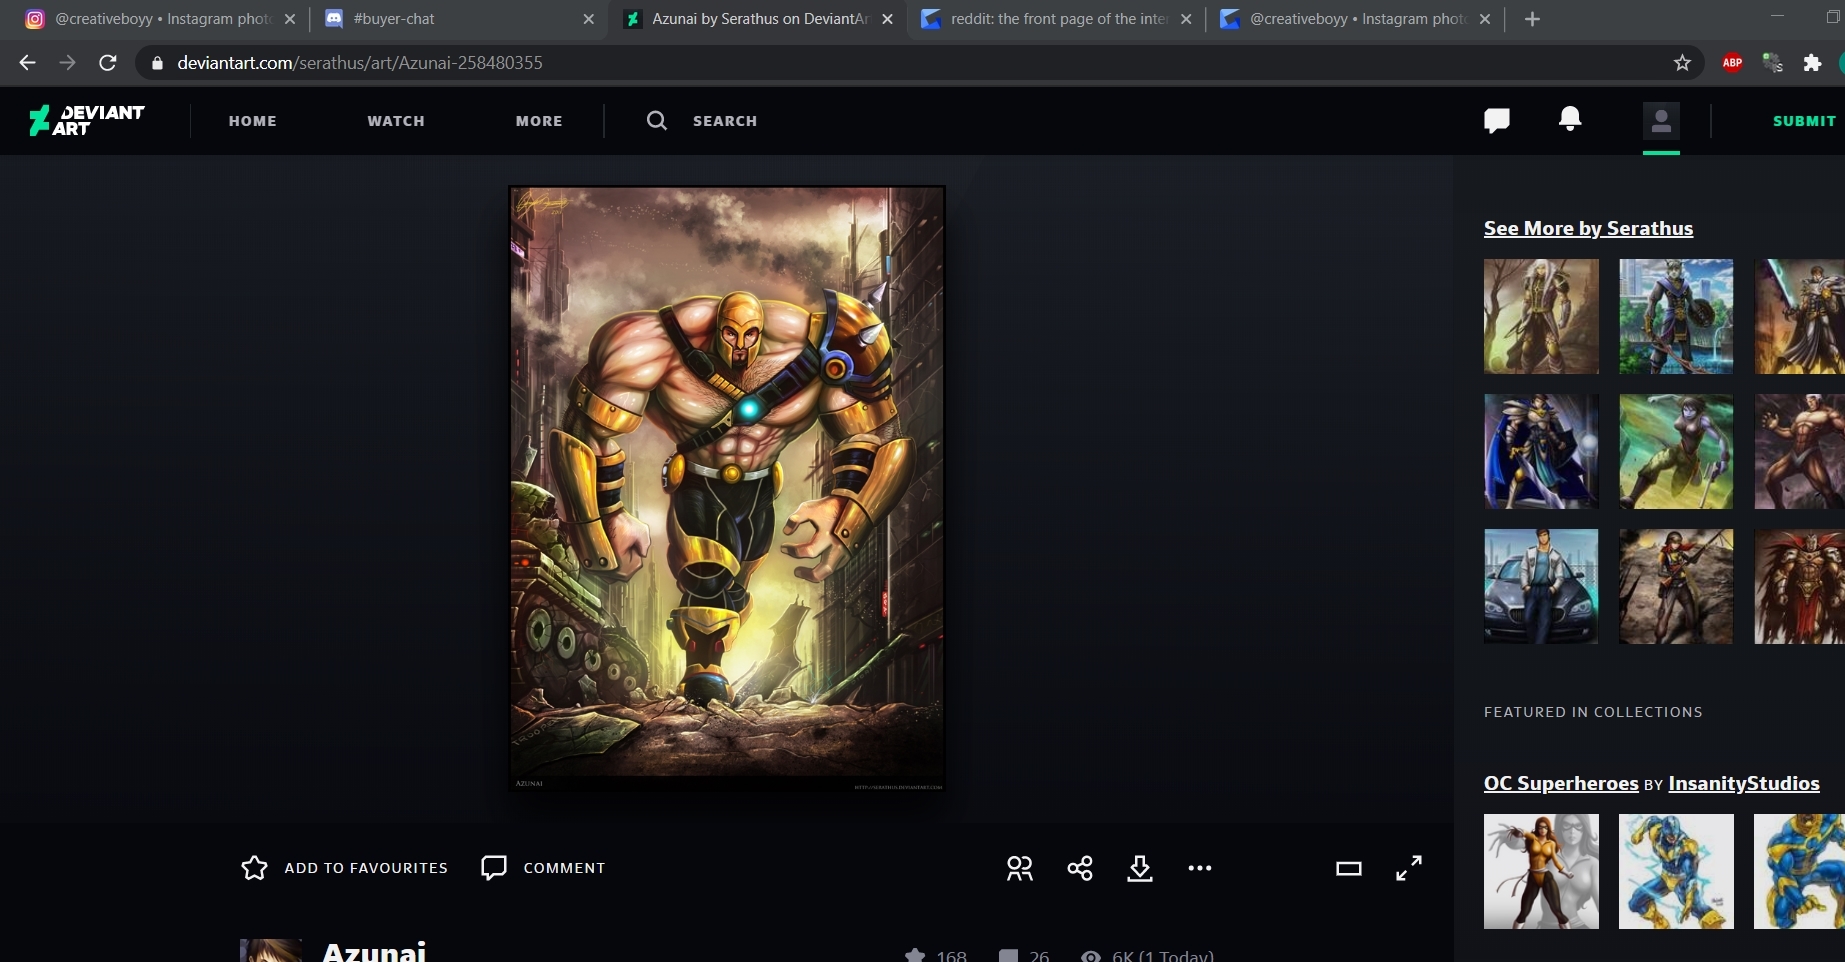Download the Azunai artwork
Viewport: 1845px width, 962px height.
tap(1140, 868)
